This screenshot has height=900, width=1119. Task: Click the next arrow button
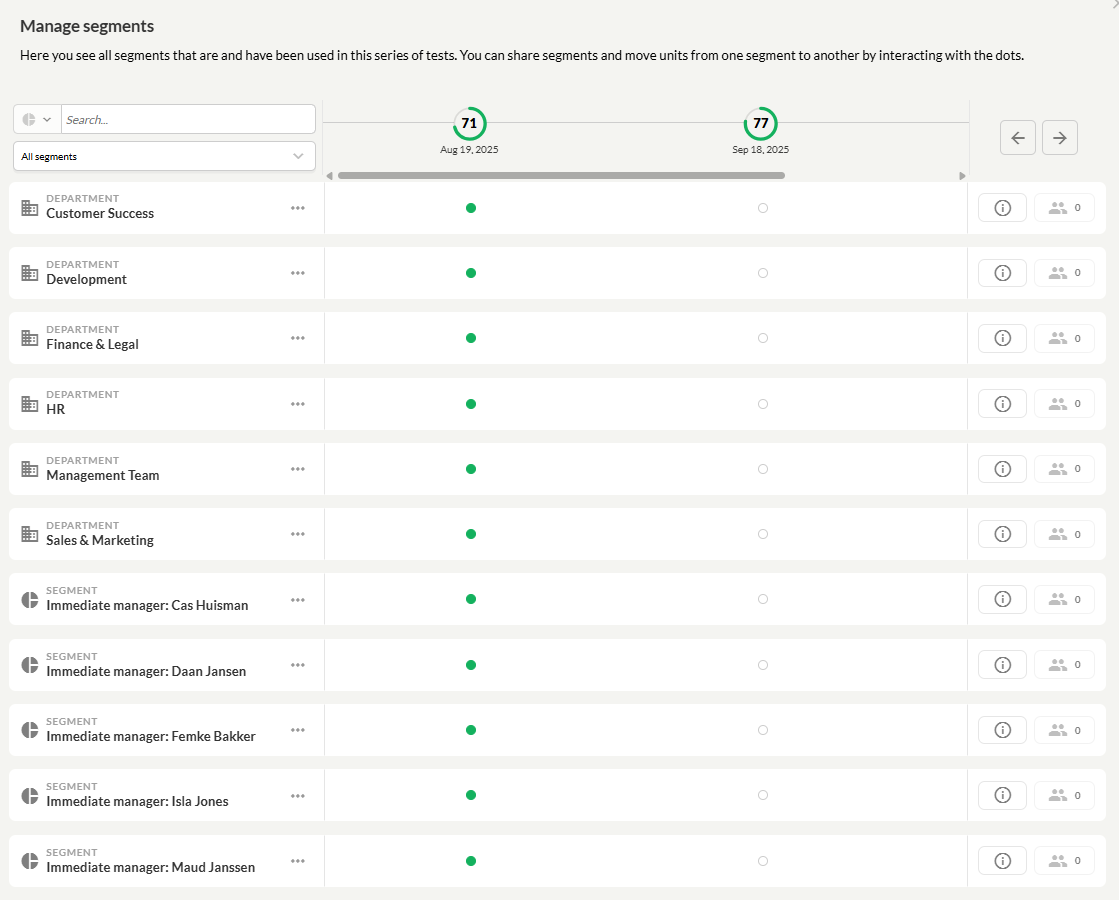pos(1059,138)
